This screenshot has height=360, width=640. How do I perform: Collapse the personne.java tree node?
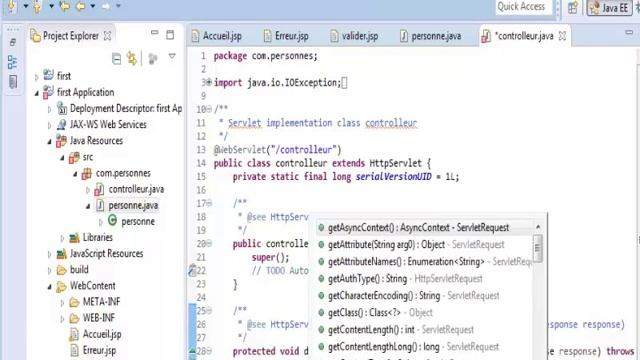[x=88, y=206]
